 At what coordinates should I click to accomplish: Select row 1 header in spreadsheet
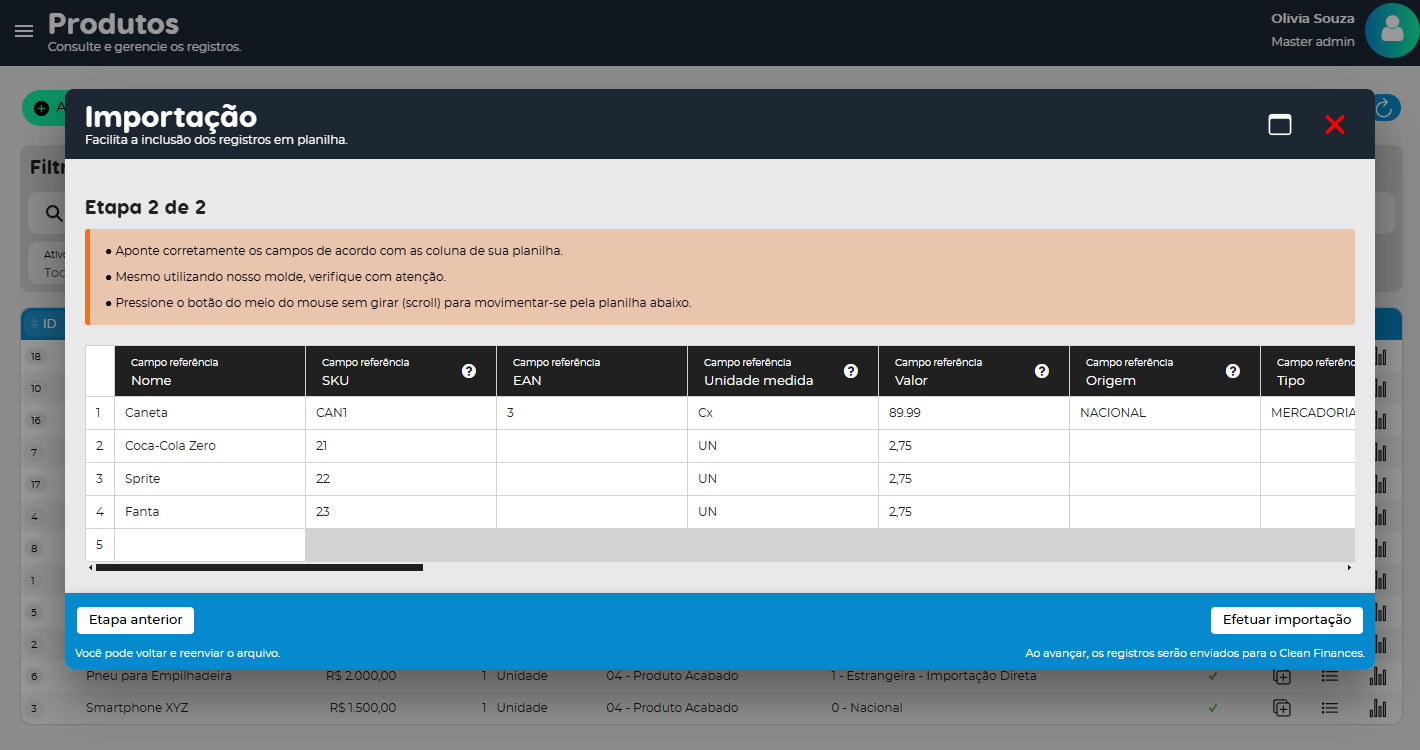99,413
